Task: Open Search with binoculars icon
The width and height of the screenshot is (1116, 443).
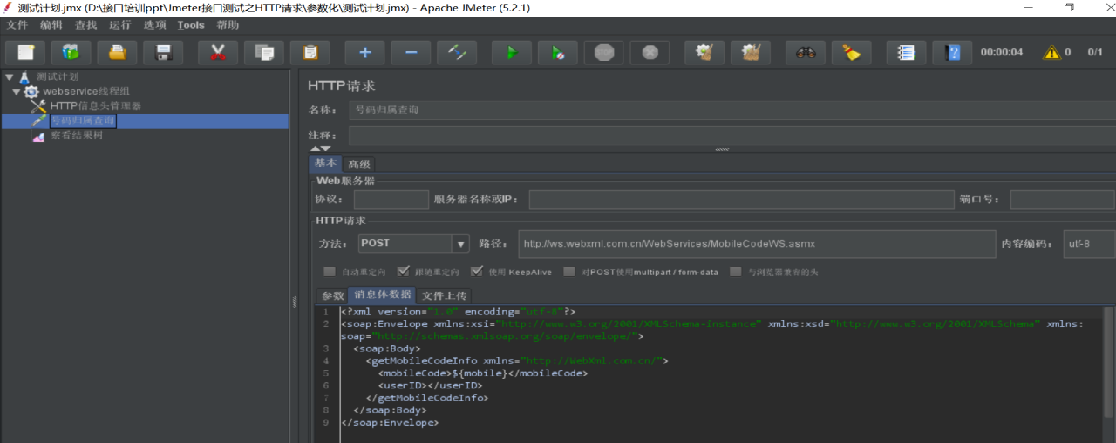Action: [806, 53]
